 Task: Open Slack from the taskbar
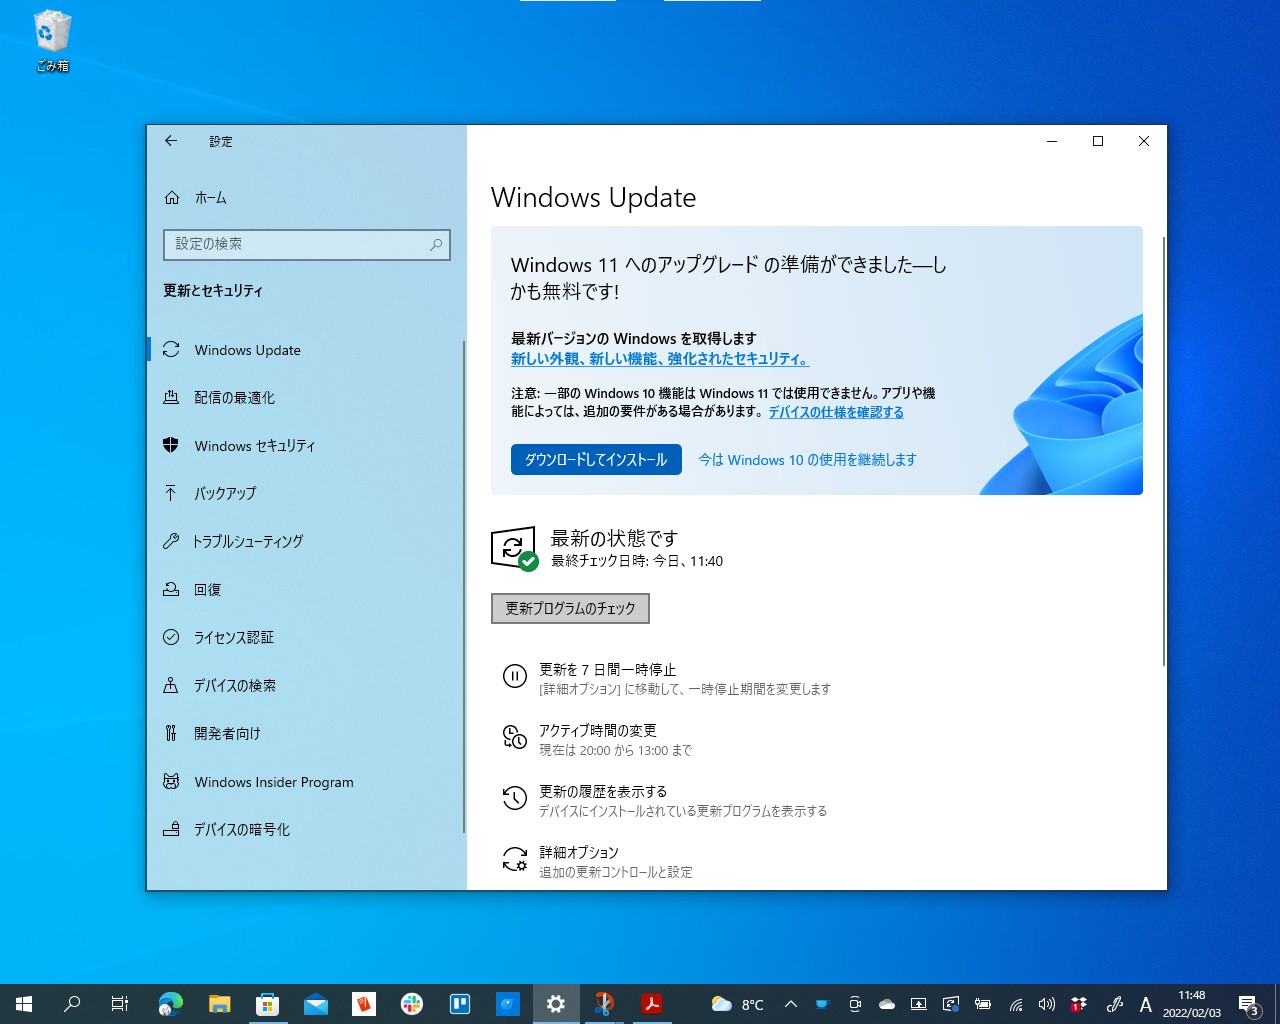[412, 1003]
